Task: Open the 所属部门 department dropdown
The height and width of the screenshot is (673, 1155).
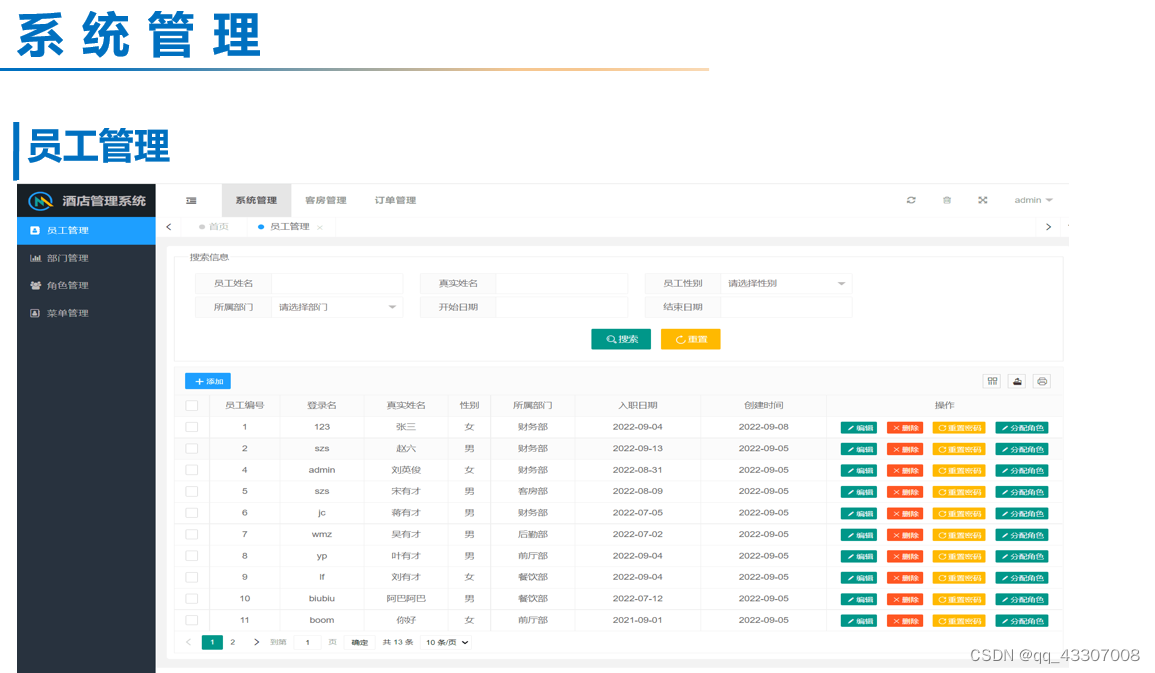Action: 337,307
